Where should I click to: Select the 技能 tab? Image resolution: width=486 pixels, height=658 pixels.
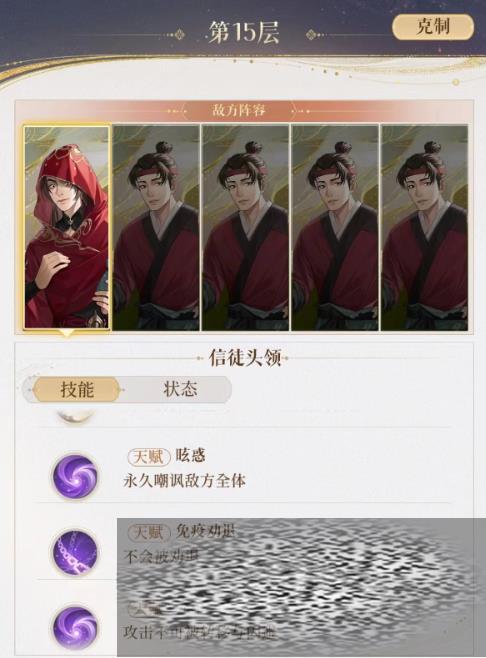tap(76, 389)
